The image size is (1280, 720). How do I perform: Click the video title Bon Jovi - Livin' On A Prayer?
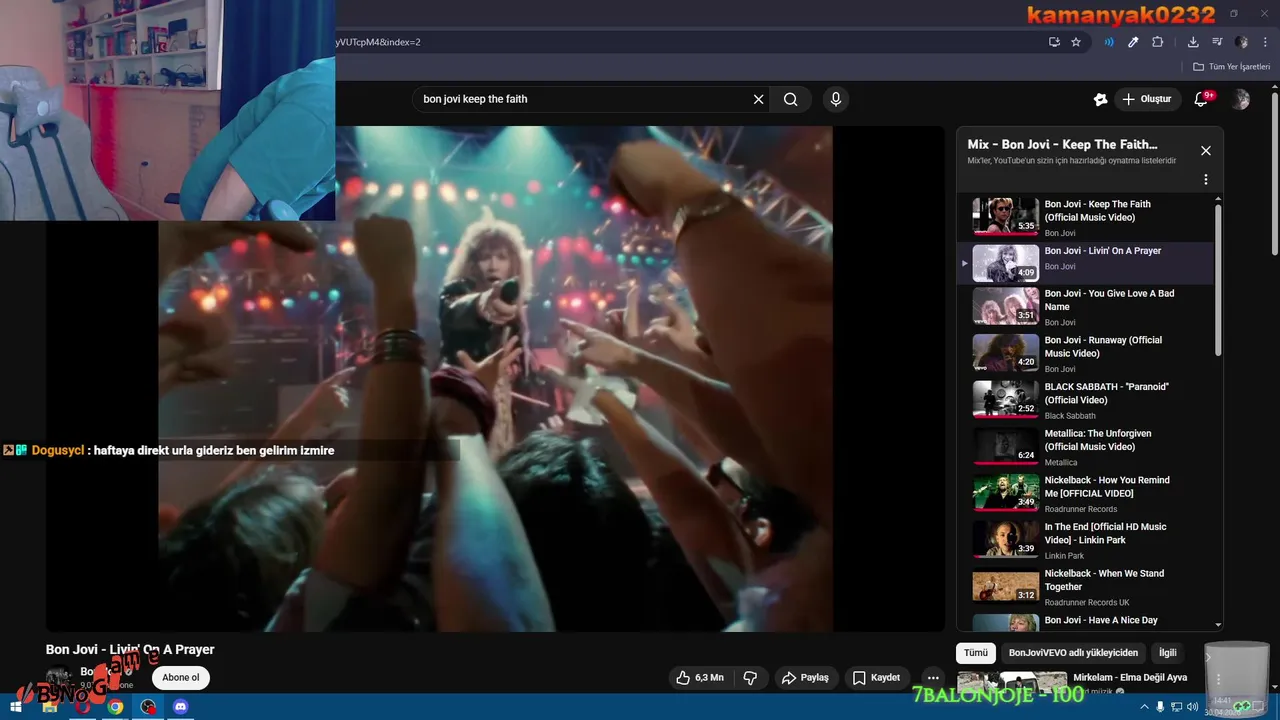click(x=130, y=650)
